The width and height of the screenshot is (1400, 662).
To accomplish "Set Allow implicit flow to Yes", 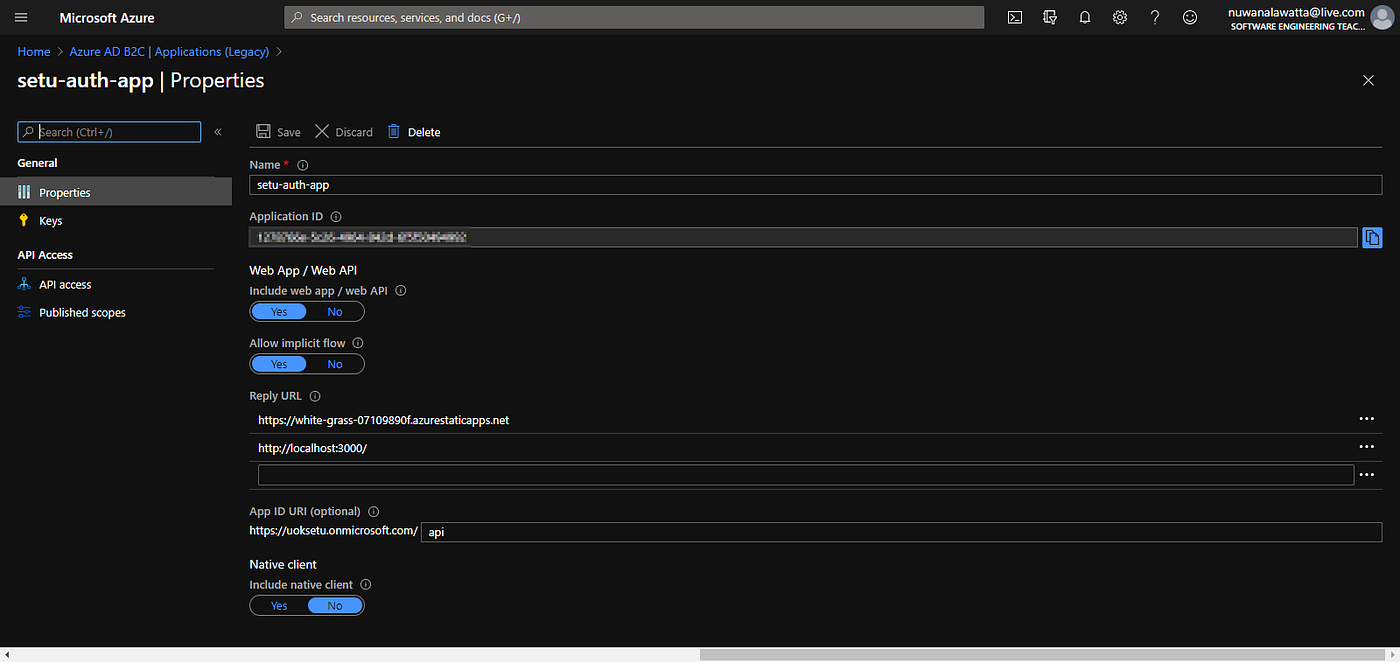I will (x=279, y=364).
